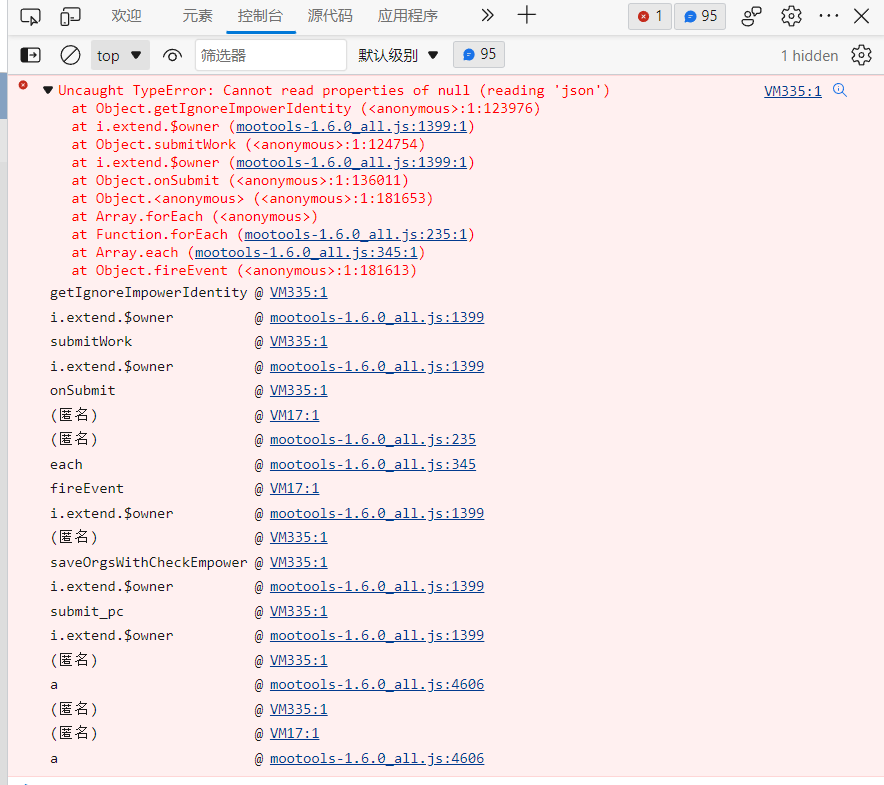Switch to the 元素 tab

point(197,16)
